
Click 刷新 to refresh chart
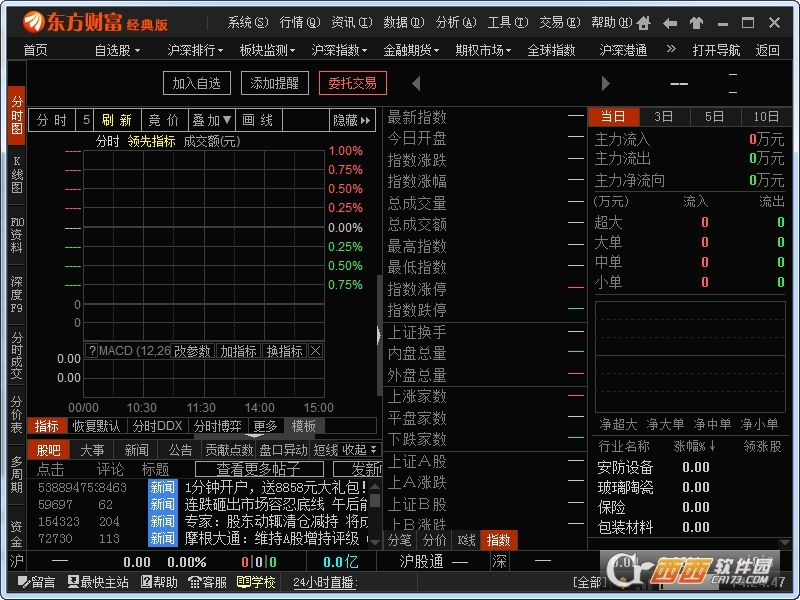pos(117,120)
